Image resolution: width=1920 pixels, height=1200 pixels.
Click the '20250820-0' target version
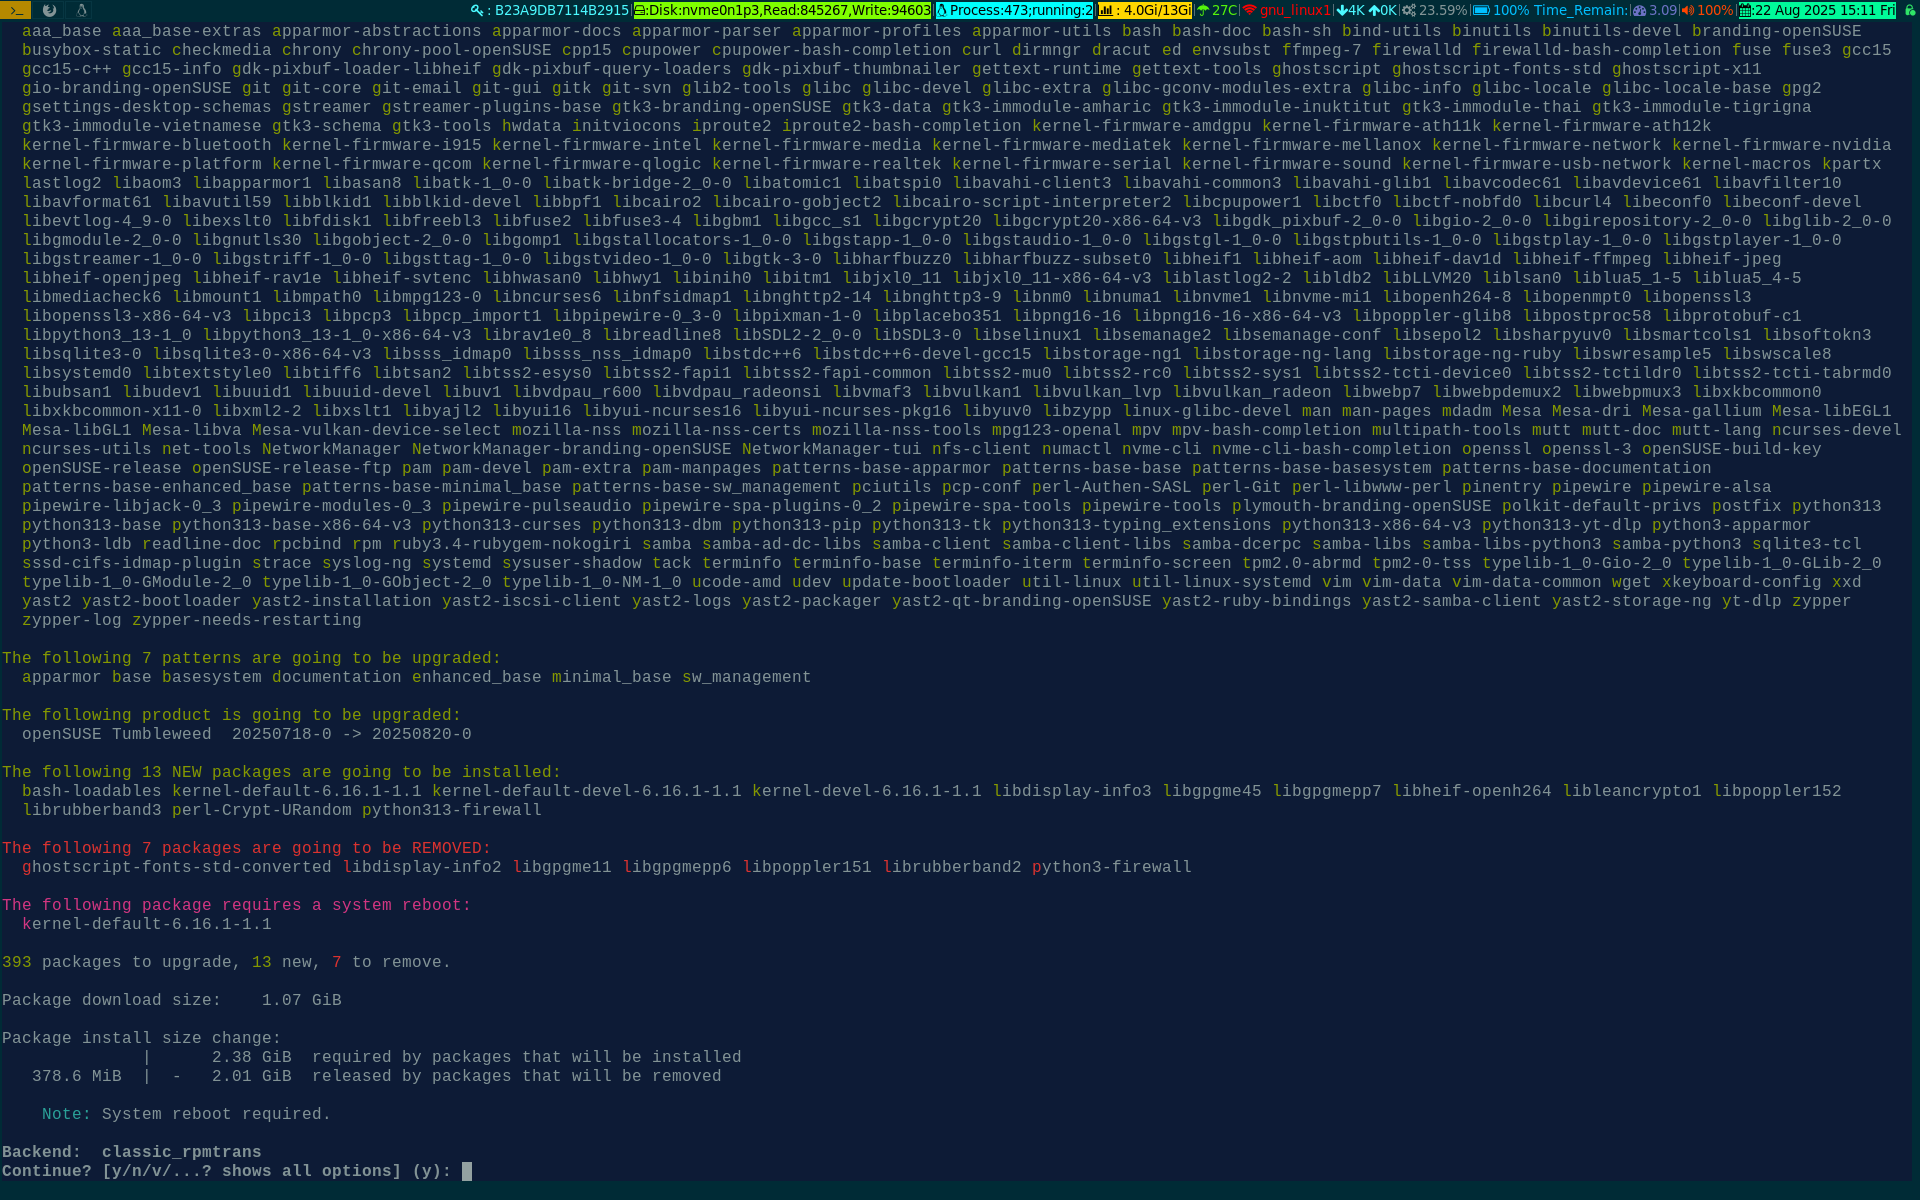point(422,734)
